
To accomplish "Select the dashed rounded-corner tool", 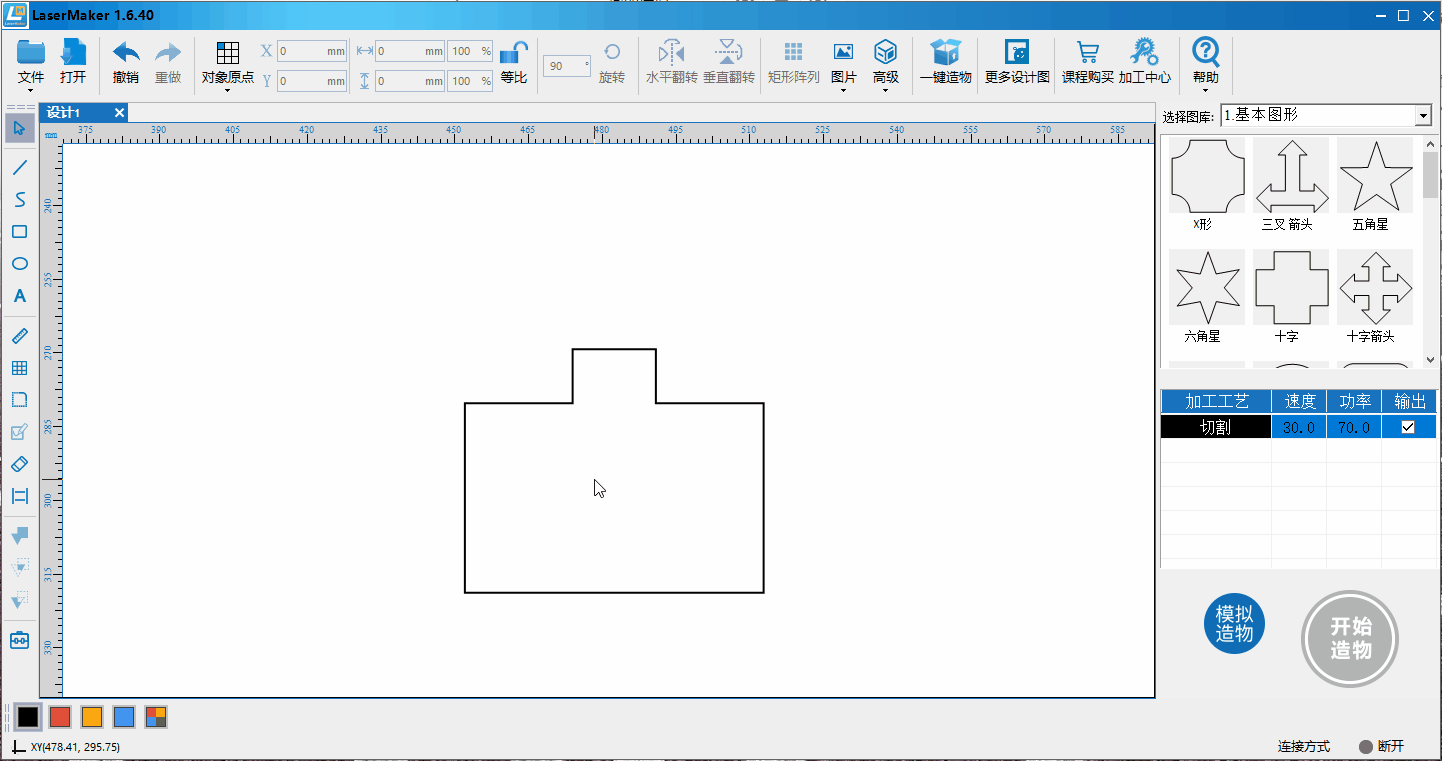I will 20,400.
